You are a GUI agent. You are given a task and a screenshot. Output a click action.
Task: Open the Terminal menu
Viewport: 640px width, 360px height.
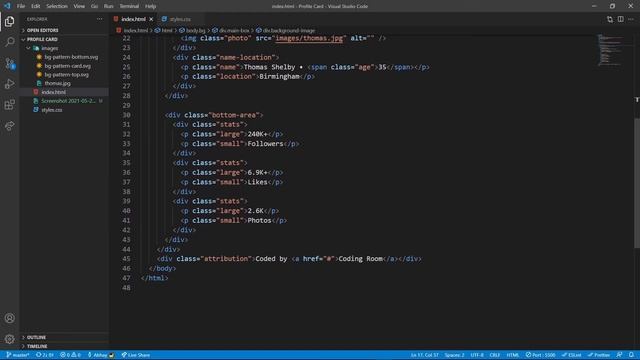(x=129, y=6)
